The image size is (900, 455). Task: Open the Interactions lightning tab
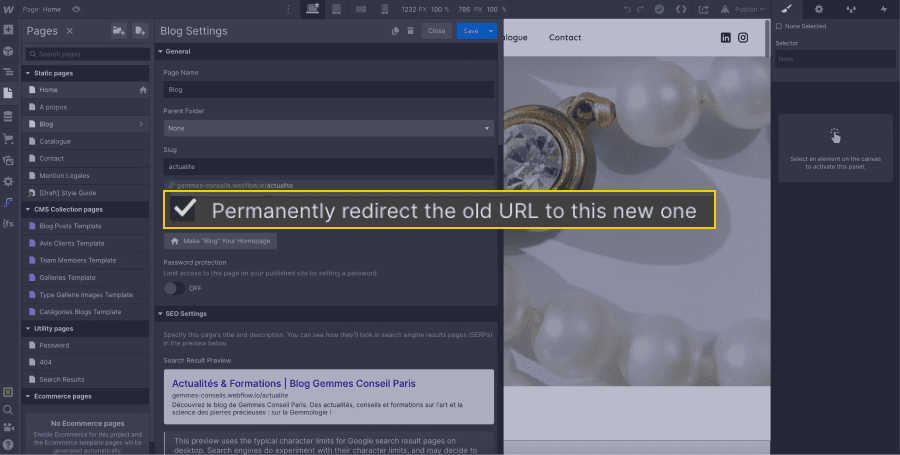(883, 9)
